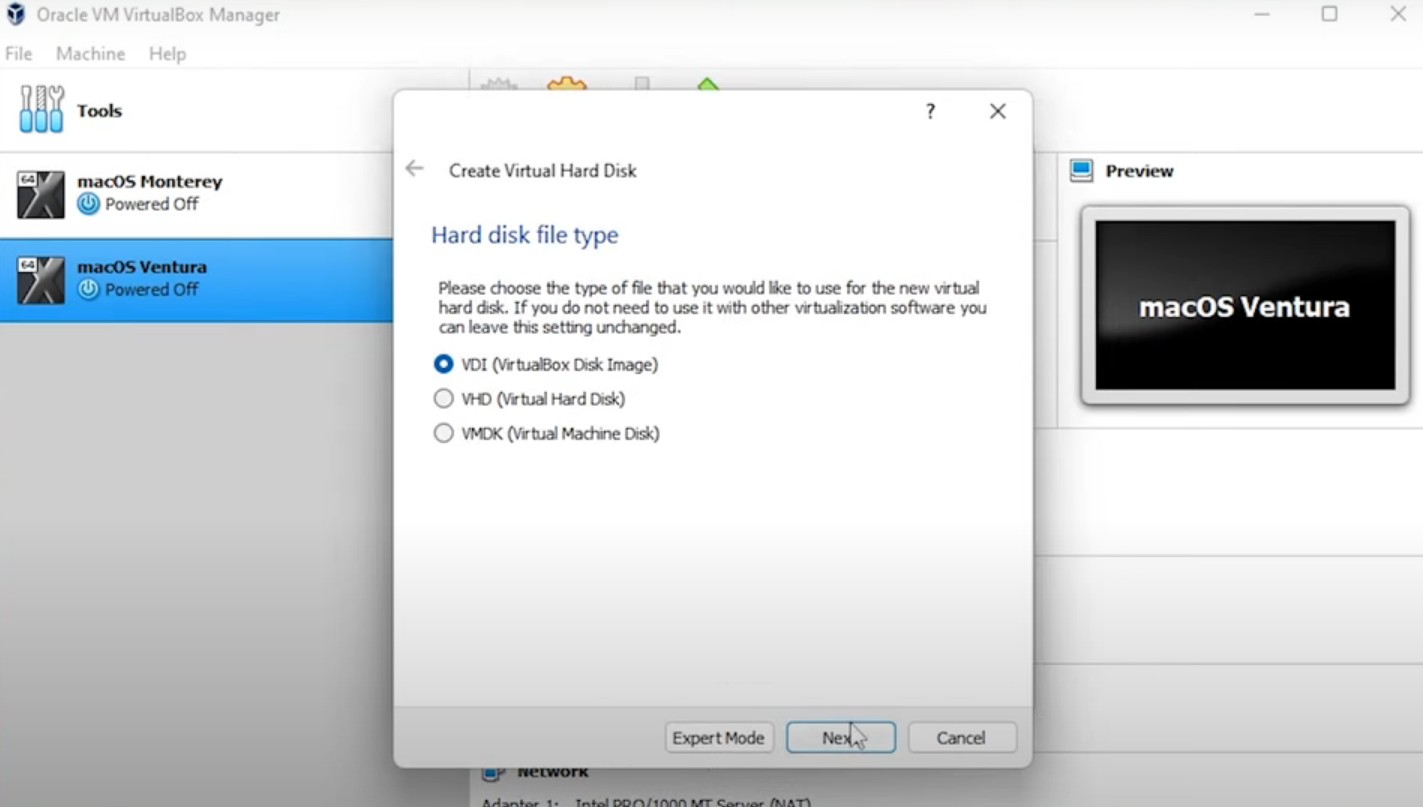Choose VHD (Virtual Hard Disk) radio button
The height and width of the screenshot is (807, 1423).
(443, 399)
